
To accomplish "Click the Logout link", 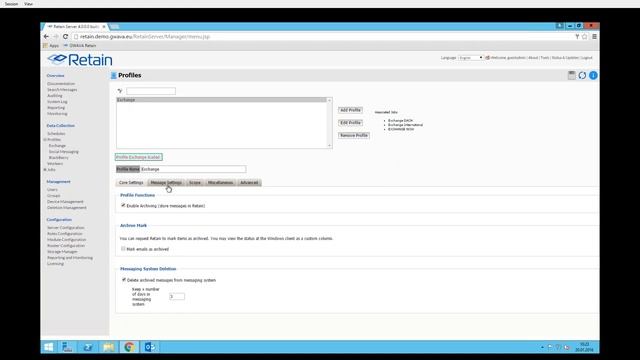I will pos(587,58).
